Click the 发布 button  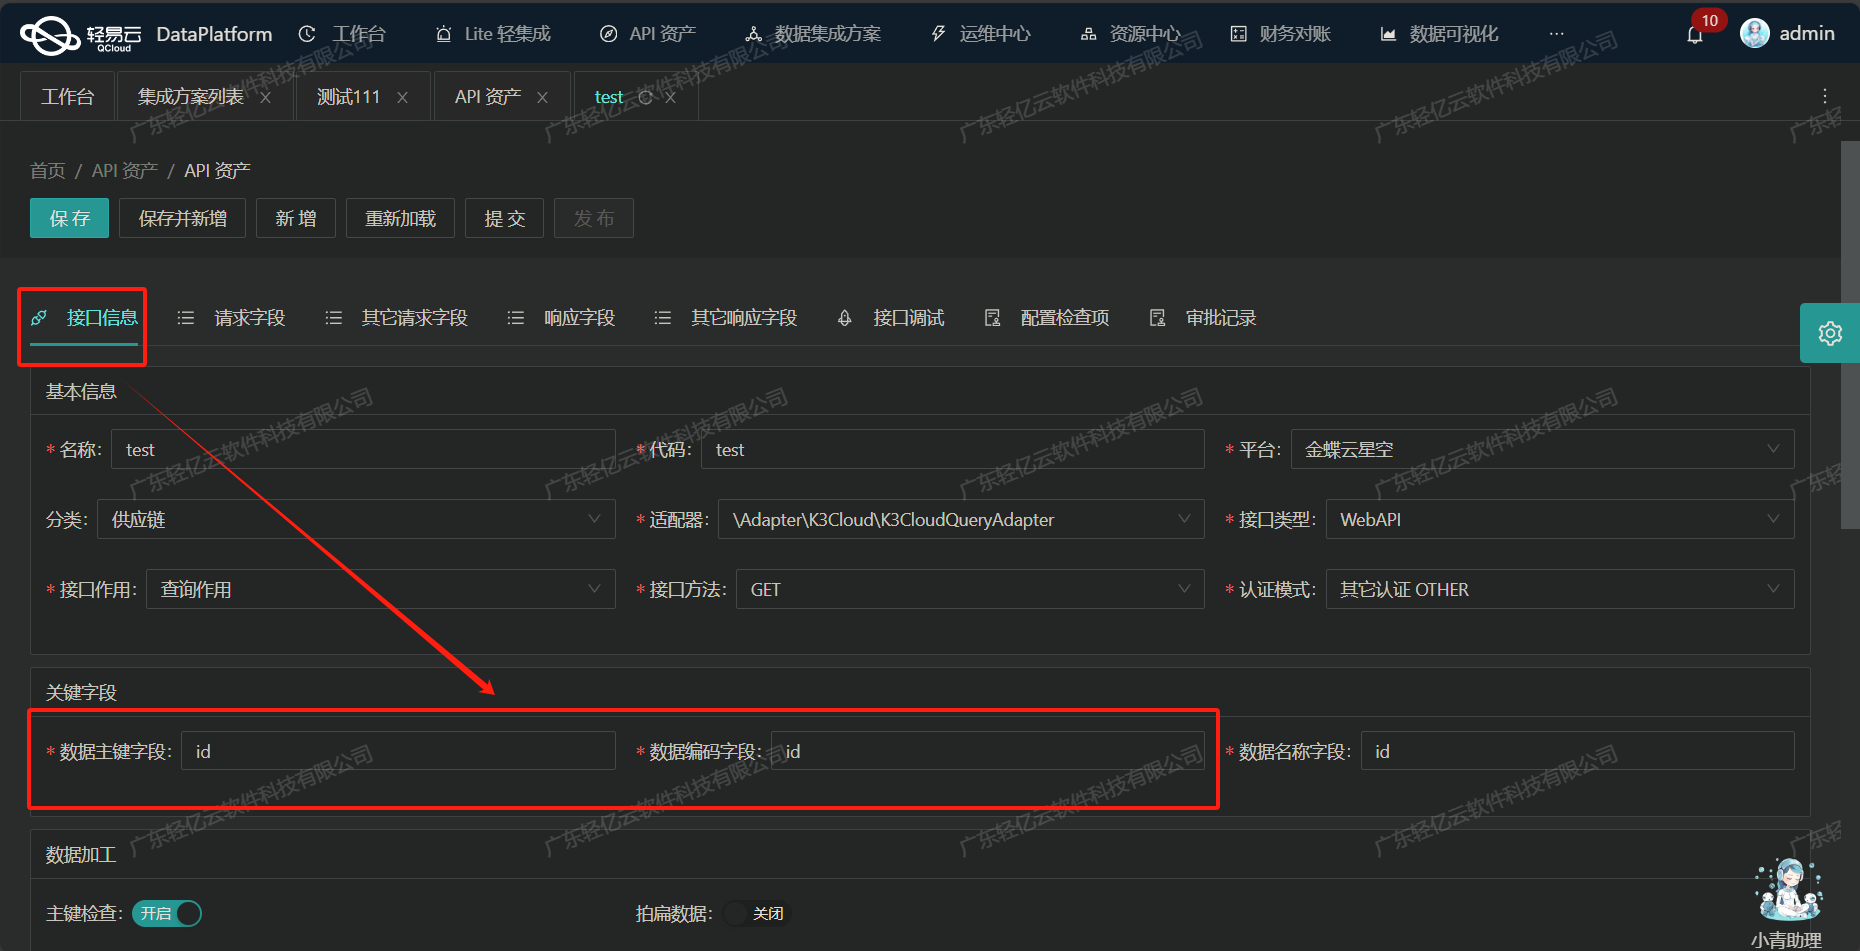594,218
